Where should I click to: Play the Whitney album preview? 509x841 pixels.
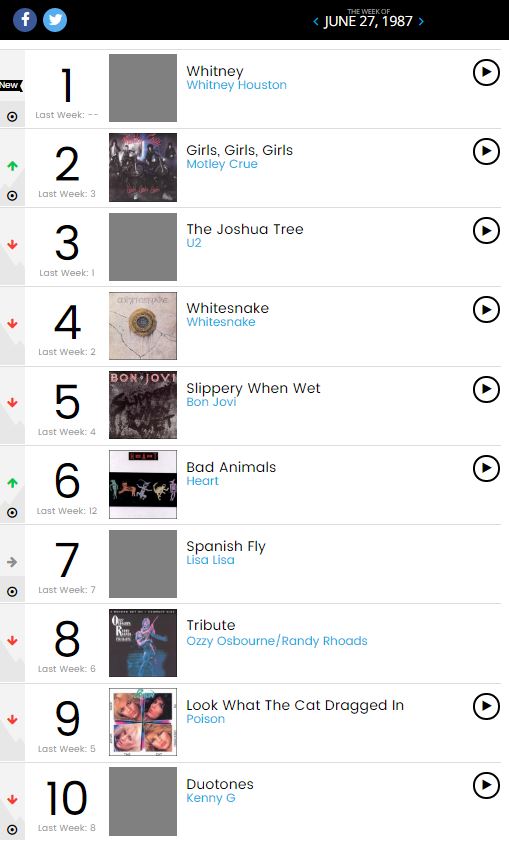[486, 72]
